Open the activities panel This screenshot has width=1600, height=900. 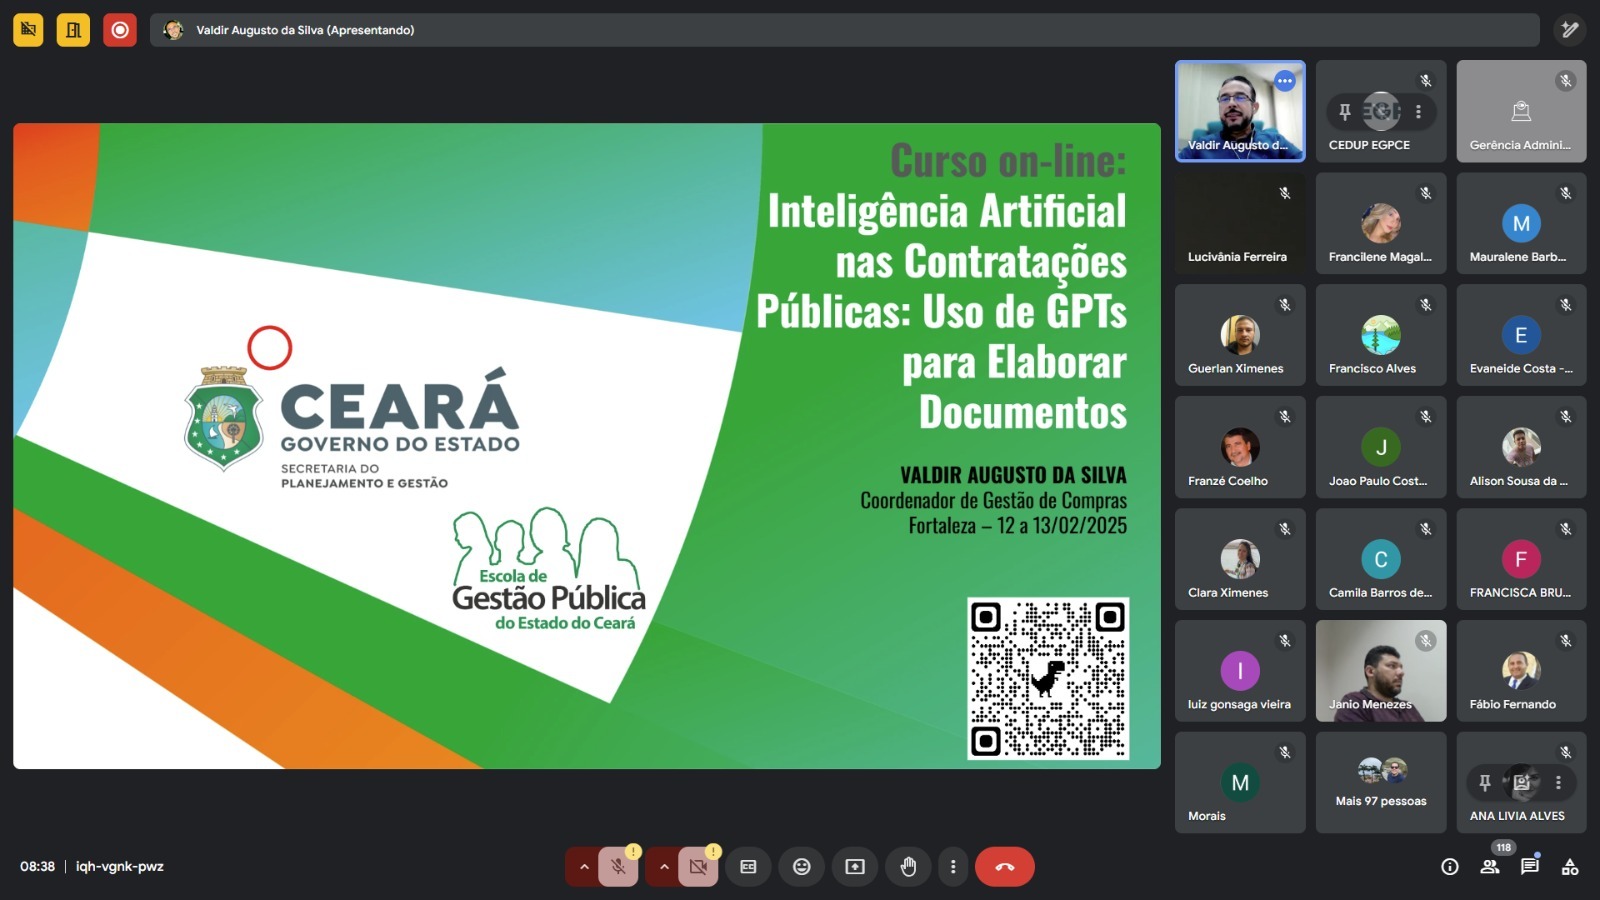click(x=1570, y=867)
